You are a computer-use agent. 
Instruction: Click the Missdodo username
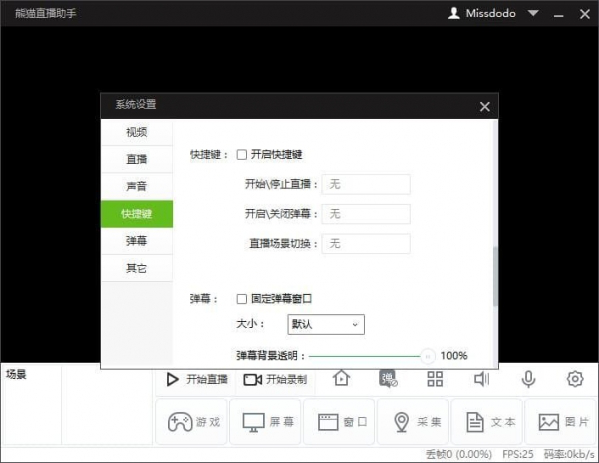tap(491, 13)
